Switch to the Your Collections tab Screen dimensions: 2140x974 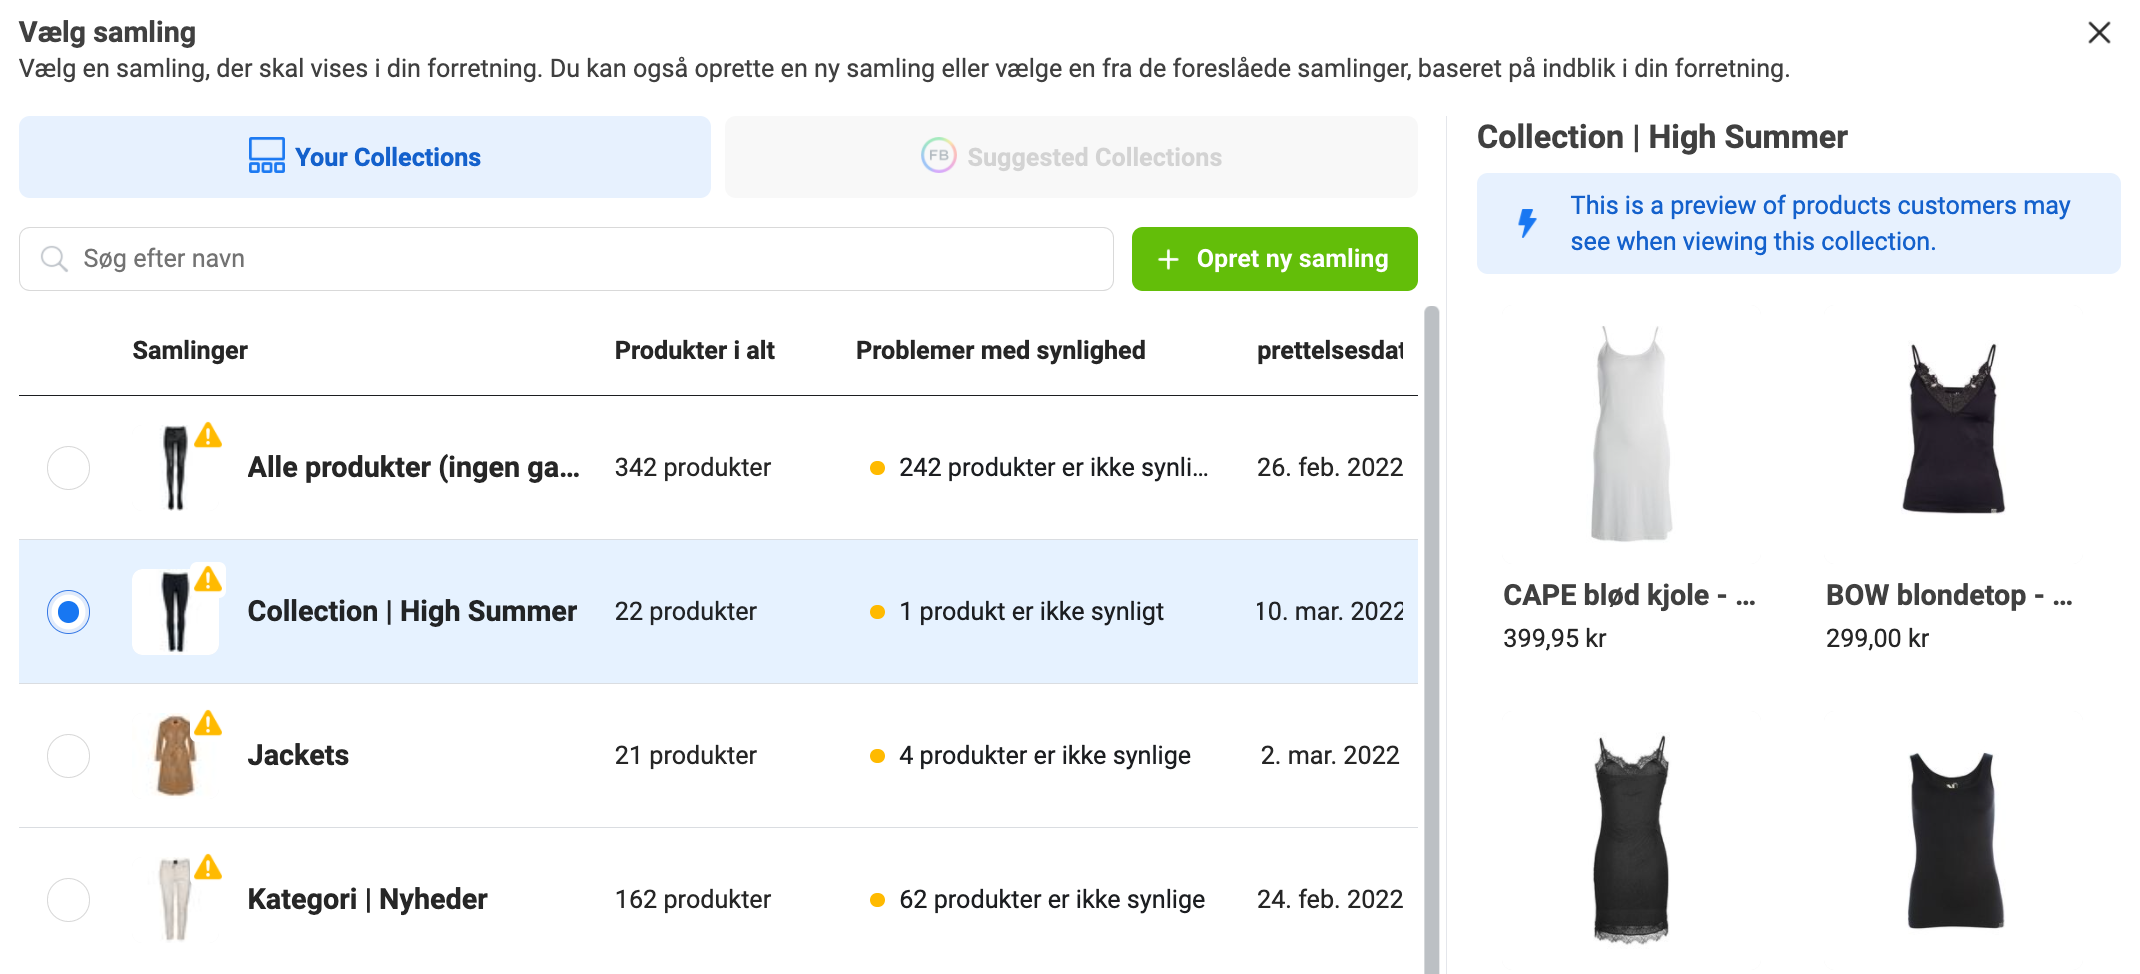point(365,157)
